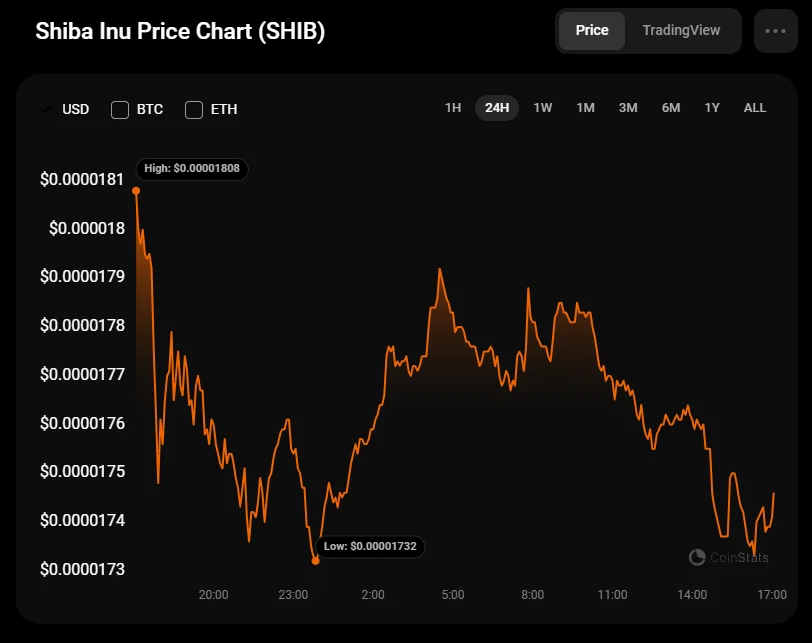Click the Low: $0.00001732 label

tap(371, 546)
